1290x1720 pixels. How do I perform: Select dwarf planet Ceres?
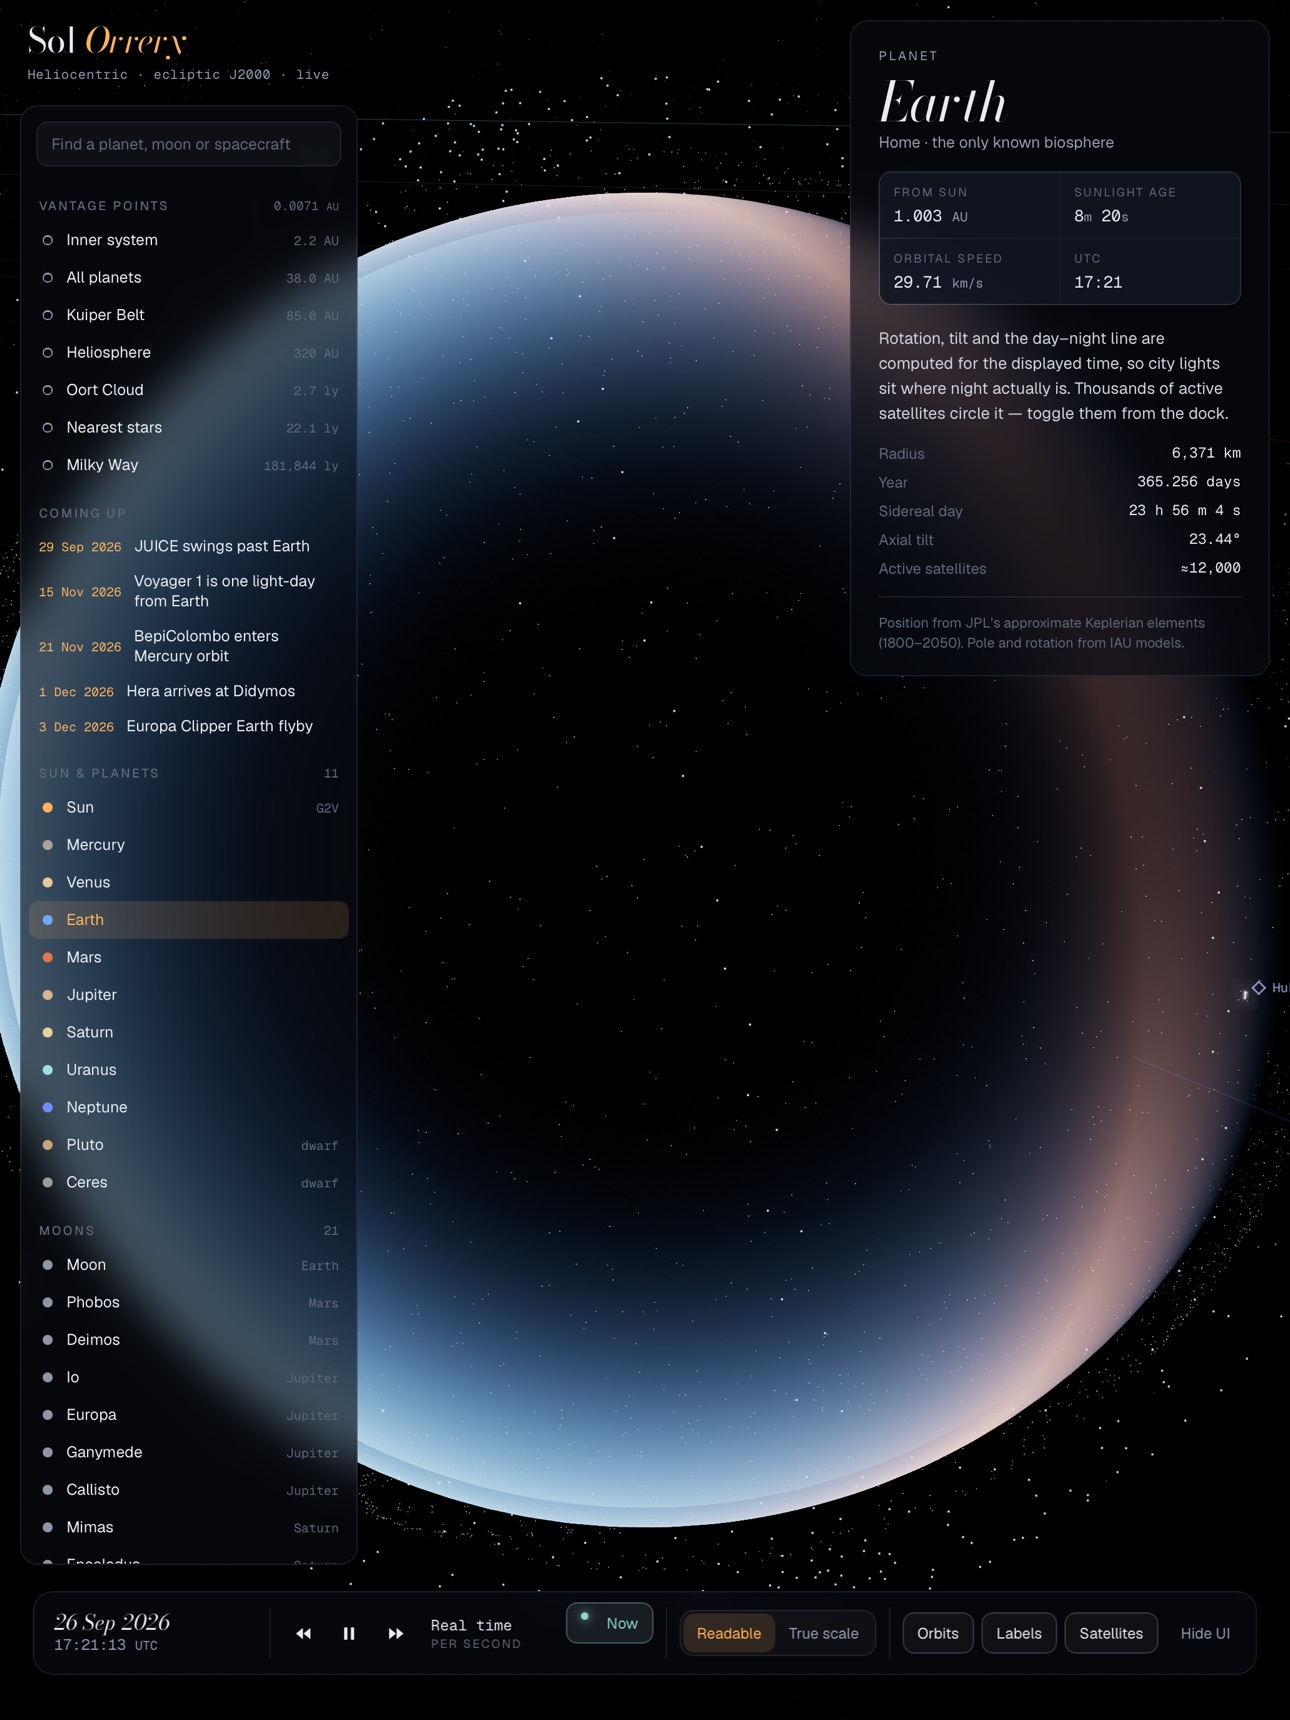coord(189,1182)
